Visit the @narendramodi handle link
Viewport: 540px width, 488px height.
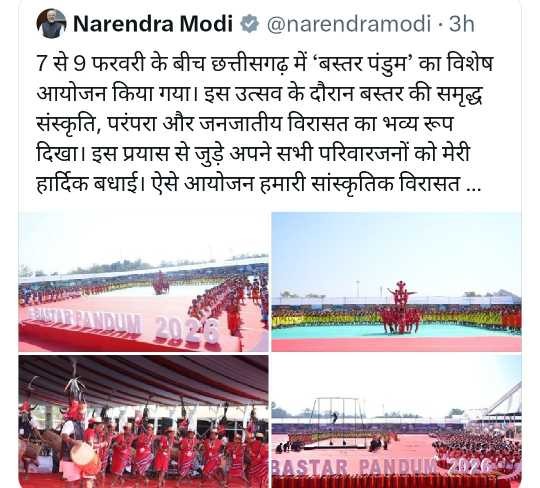349,24
